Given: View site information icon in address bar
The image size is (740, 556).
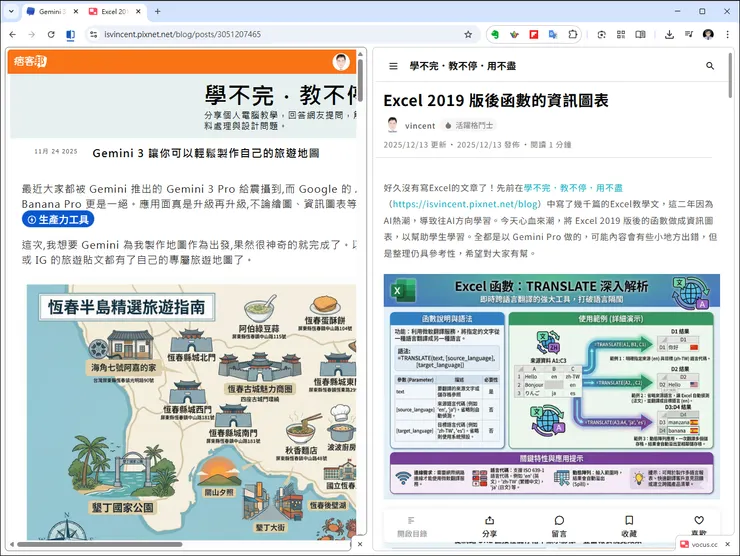Looking at the screenshot, I should point(94,34).
